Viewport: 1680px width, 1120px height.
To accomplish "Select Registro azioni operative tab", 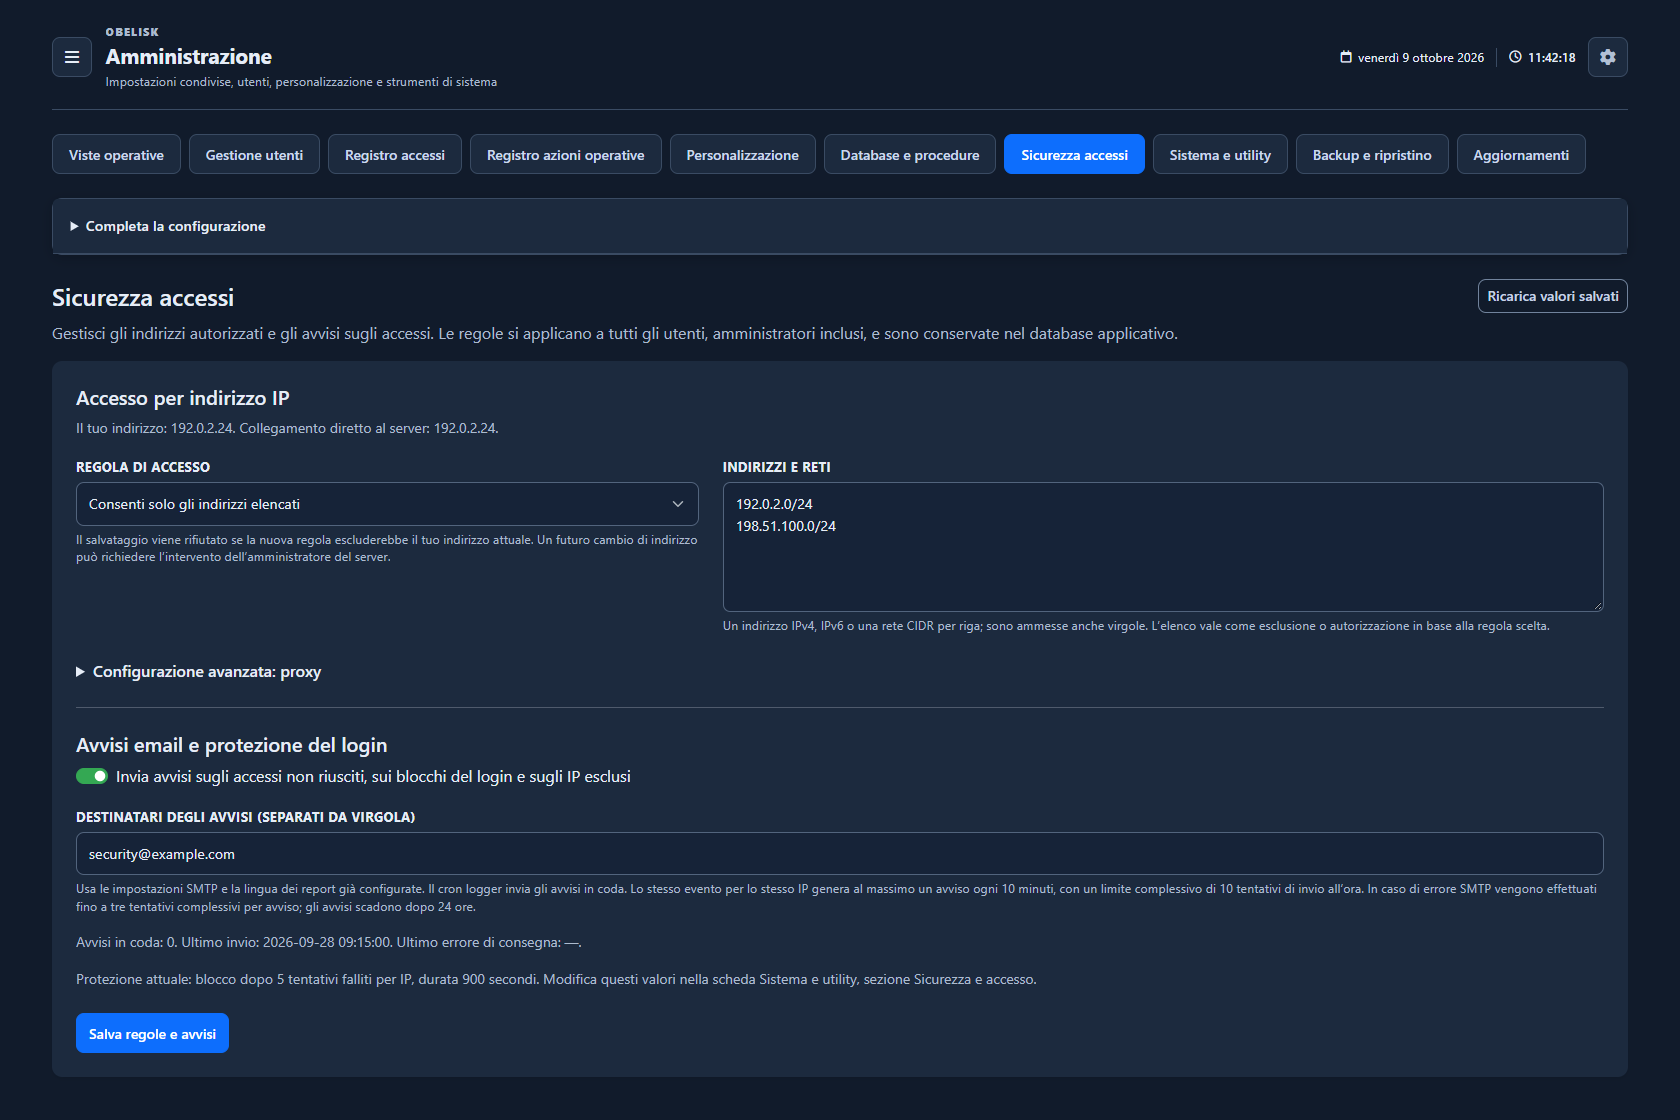I will (x=566, y=154).
